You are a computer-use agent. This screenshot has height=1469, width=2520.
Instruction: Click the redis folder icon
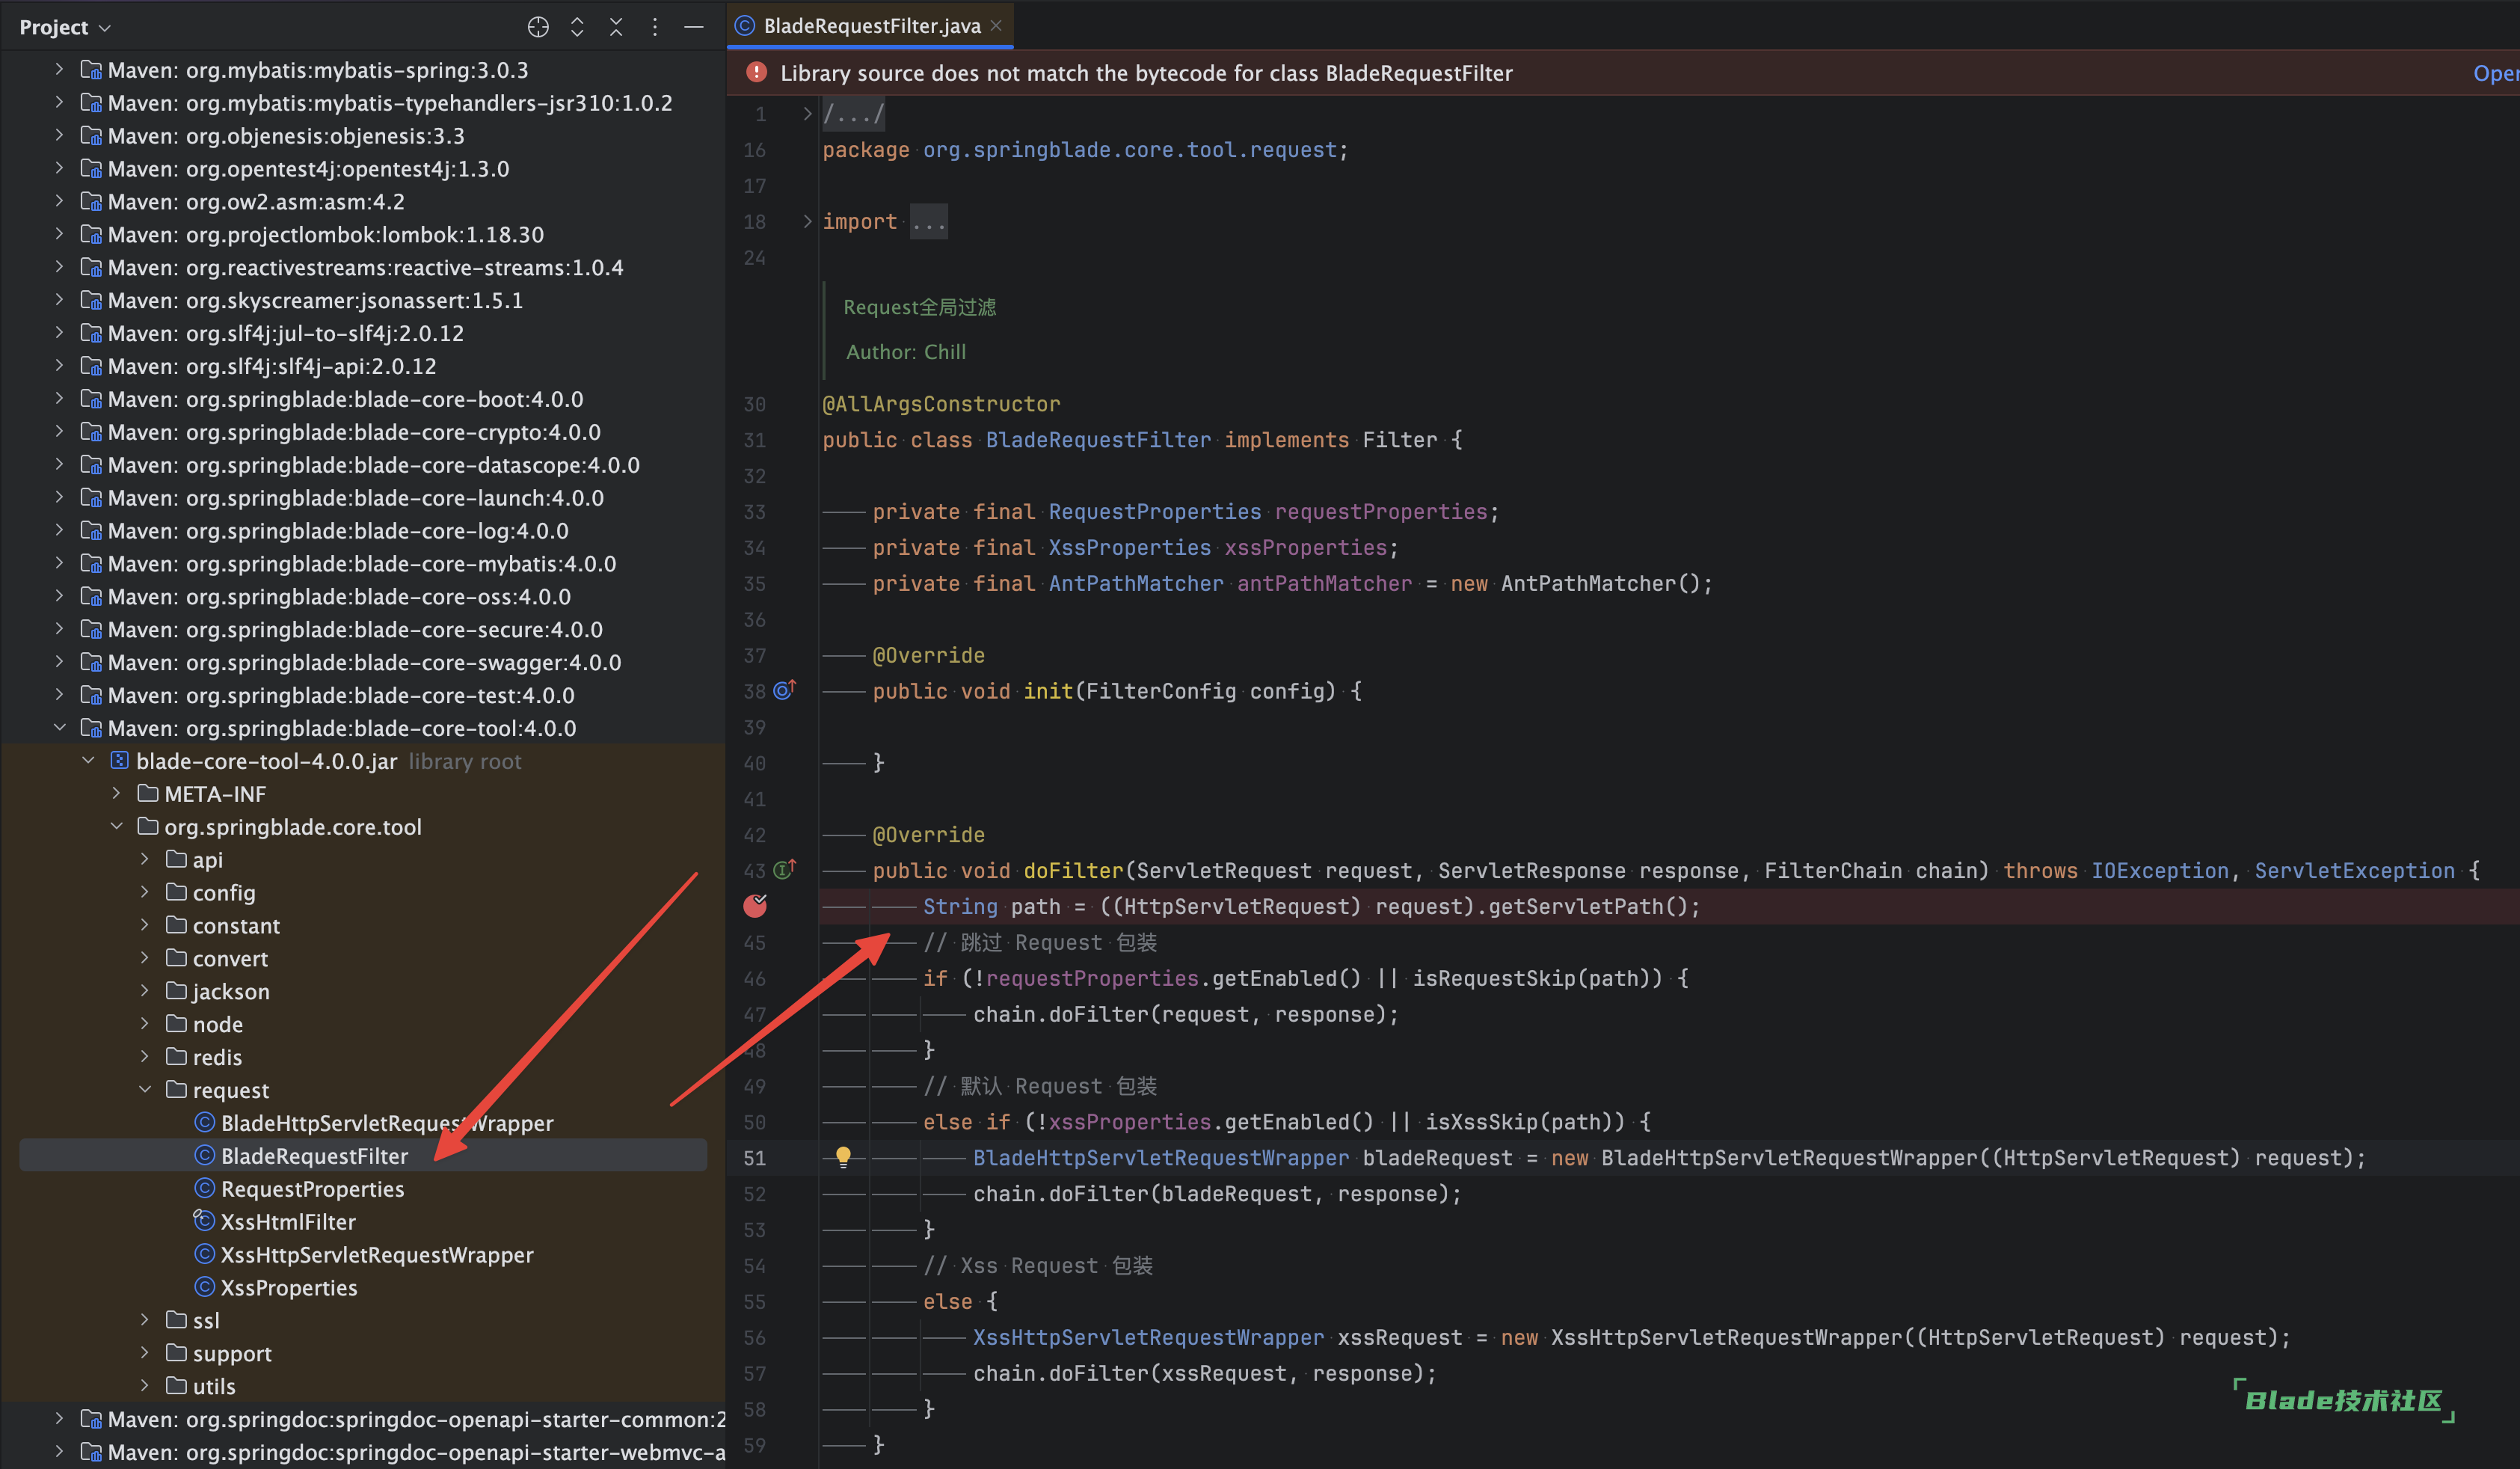pyautogui.click(x=177, y=1057)
